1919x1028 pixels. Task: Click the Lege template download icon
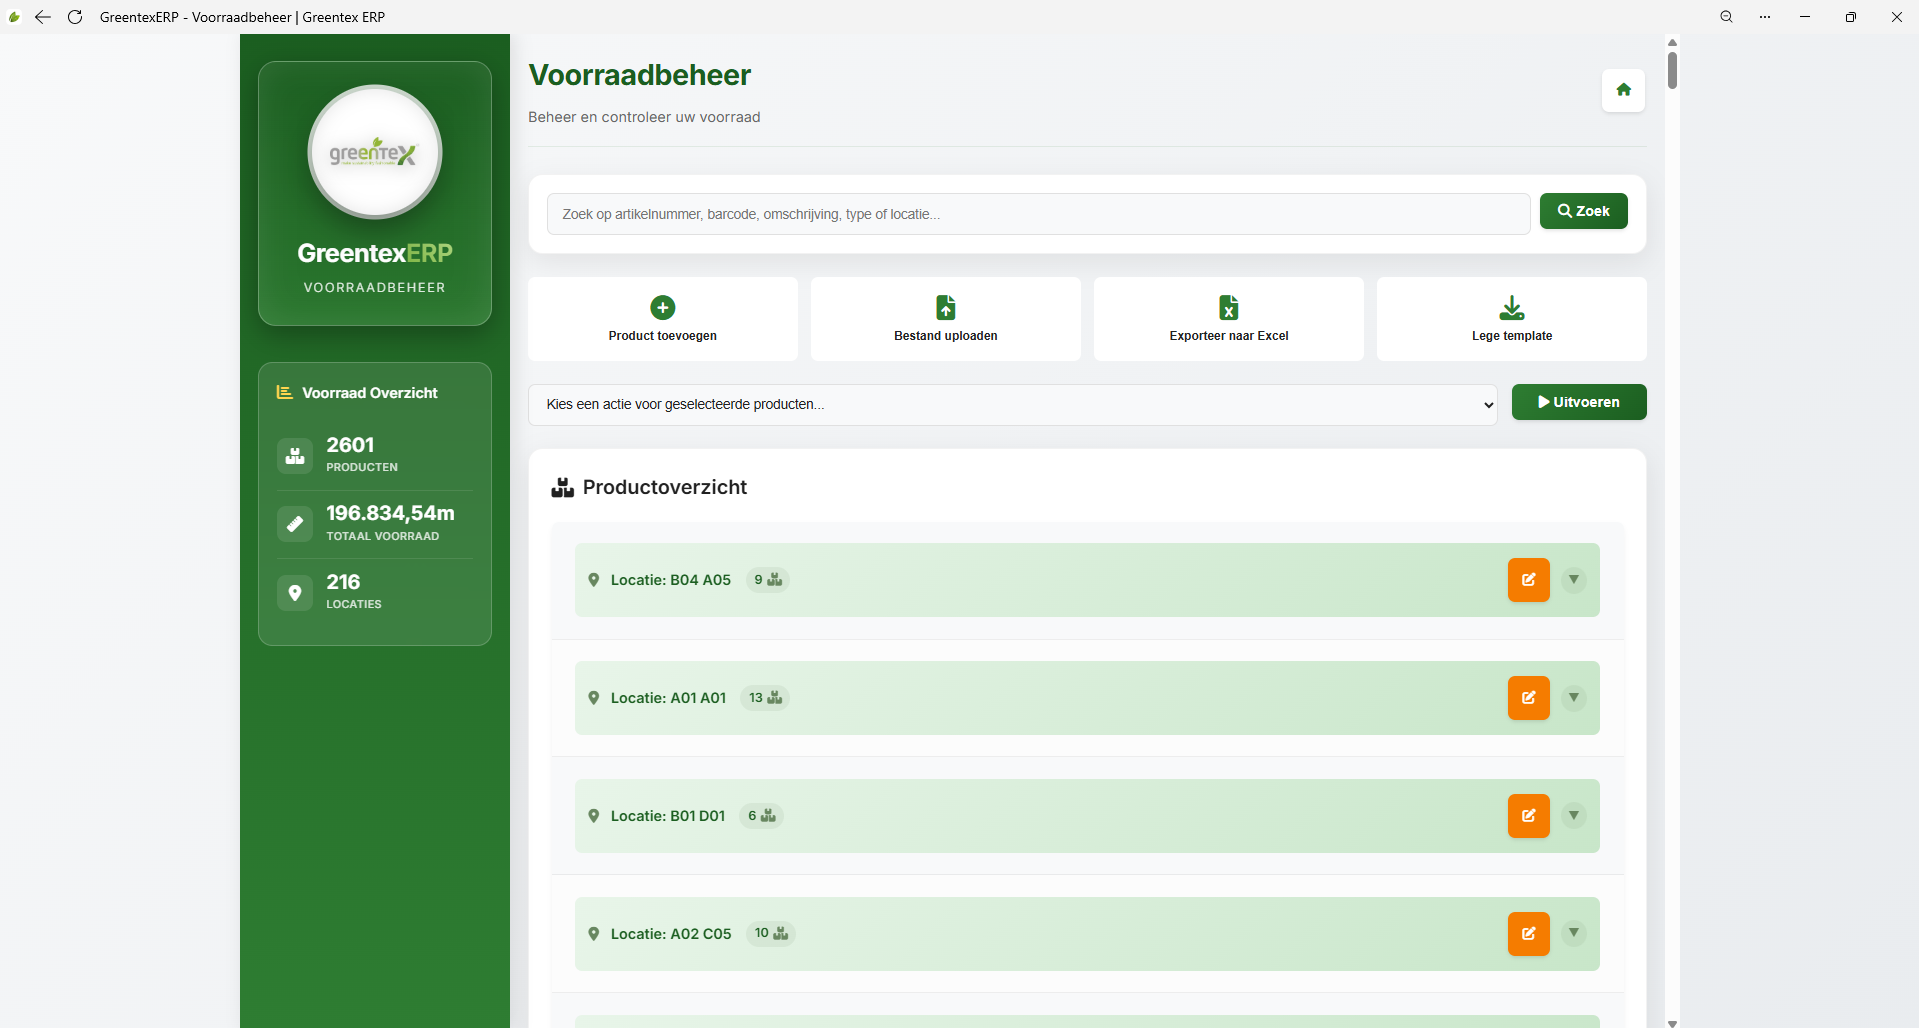pos(1511,307)
